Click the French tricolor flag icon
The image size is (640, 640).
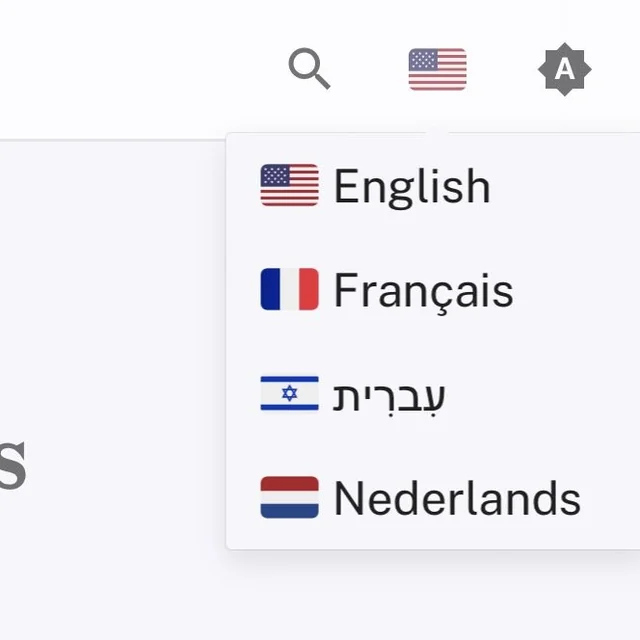coord(289,290)
